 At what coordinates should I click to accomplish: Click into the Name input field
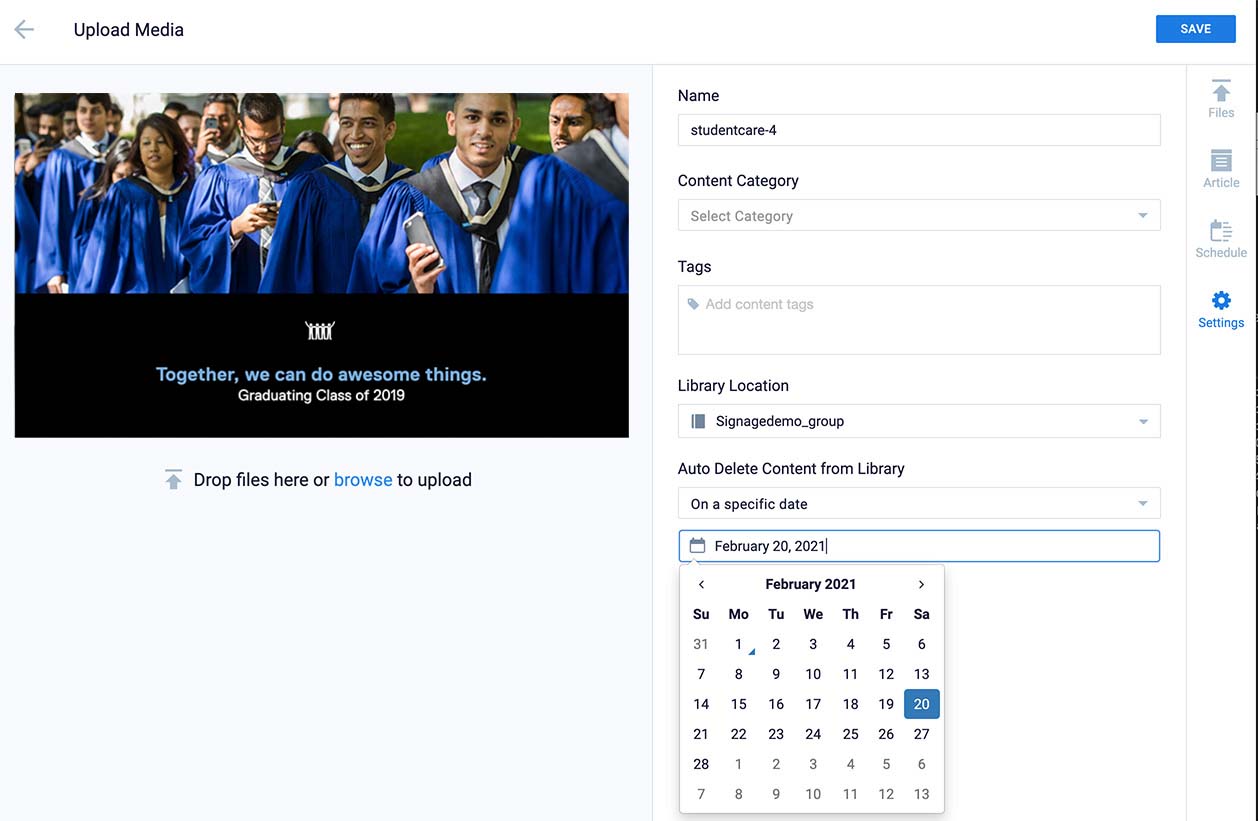(x=918, y=130)
